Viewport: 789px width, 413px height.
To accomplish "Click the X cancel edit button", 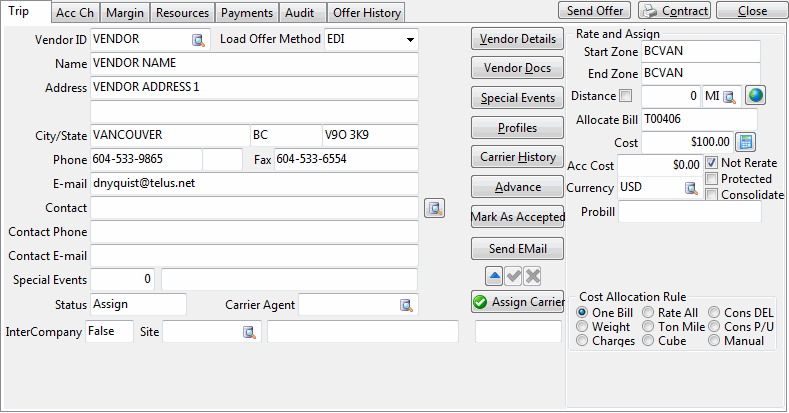I will 532,276.
